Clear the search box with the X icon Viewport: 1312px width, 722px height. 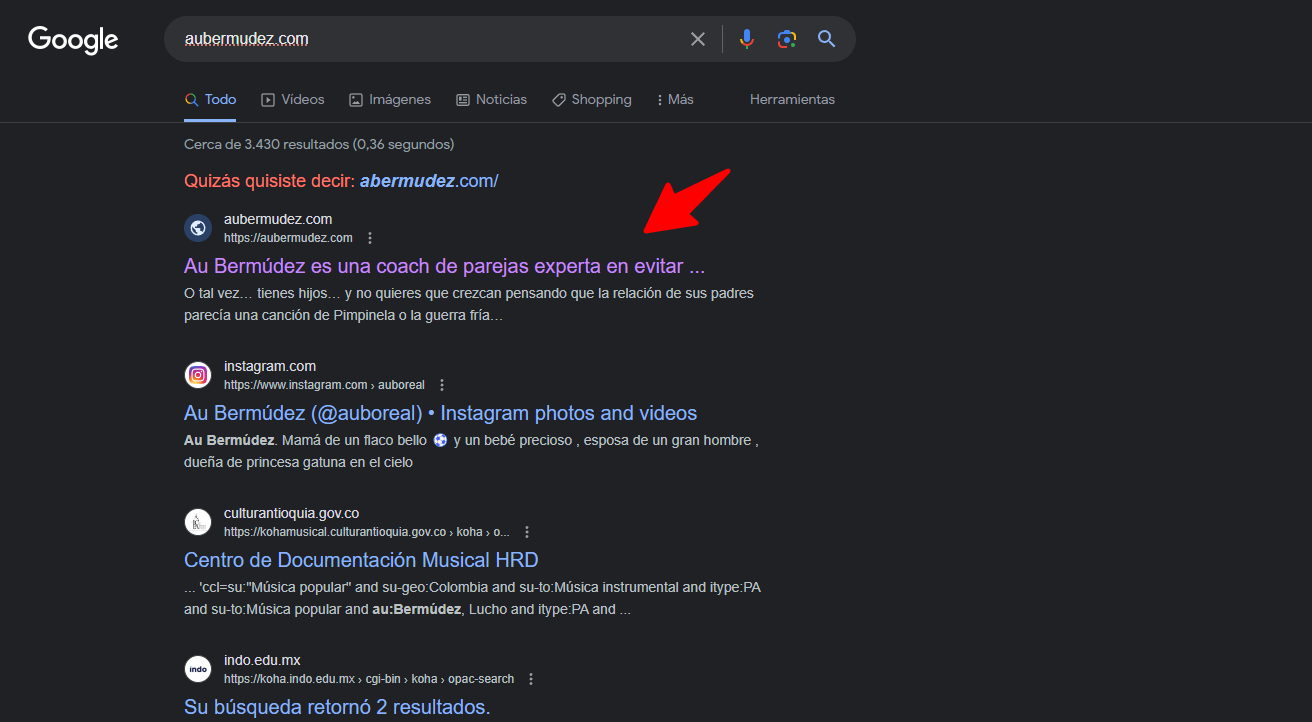click(698, 39)
